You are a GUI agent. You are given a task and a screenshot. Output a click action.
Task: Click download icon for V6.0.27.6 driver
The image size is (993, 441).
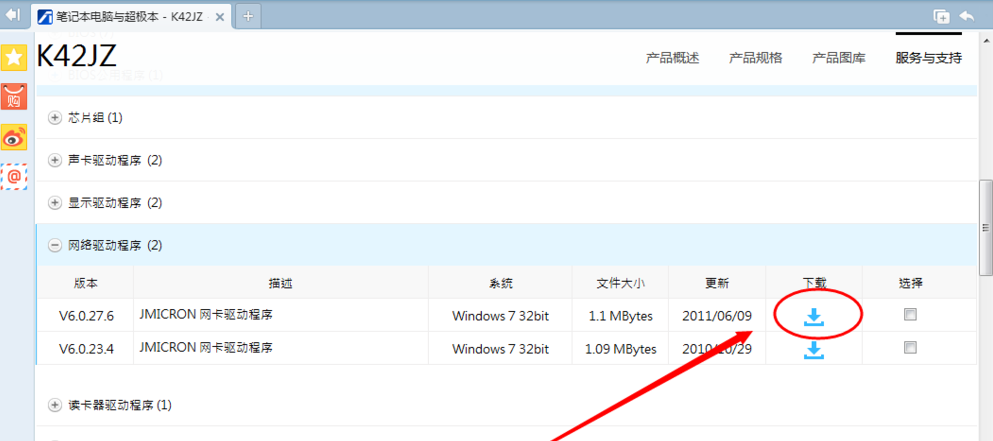[x=814, y=316]
